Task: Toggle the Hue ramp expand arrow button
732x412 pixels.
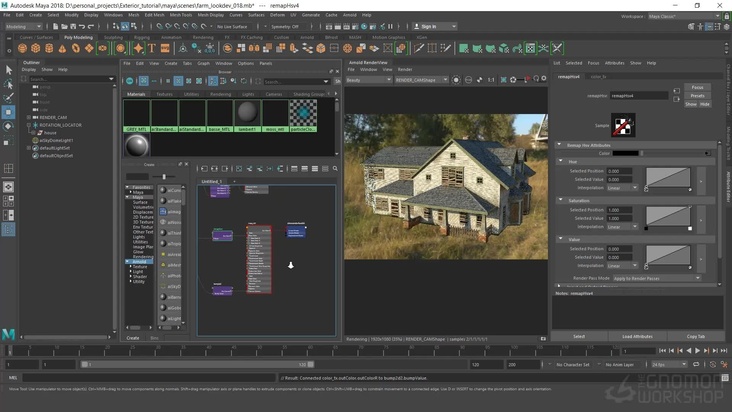Action: click(701, 181)
